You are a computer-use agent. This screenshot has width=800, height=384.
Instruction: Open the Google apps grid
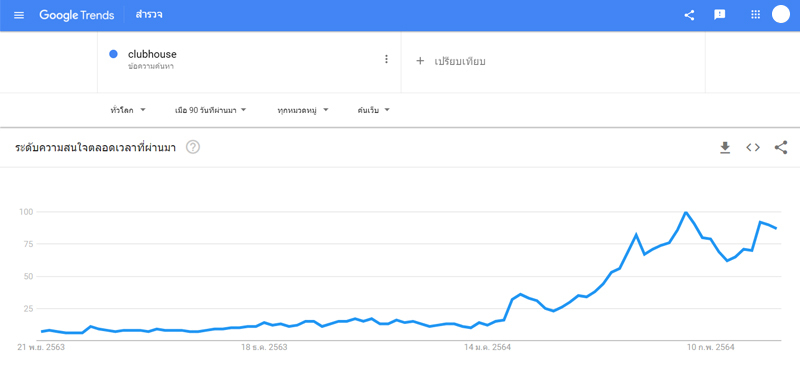(x=756, y=15)
